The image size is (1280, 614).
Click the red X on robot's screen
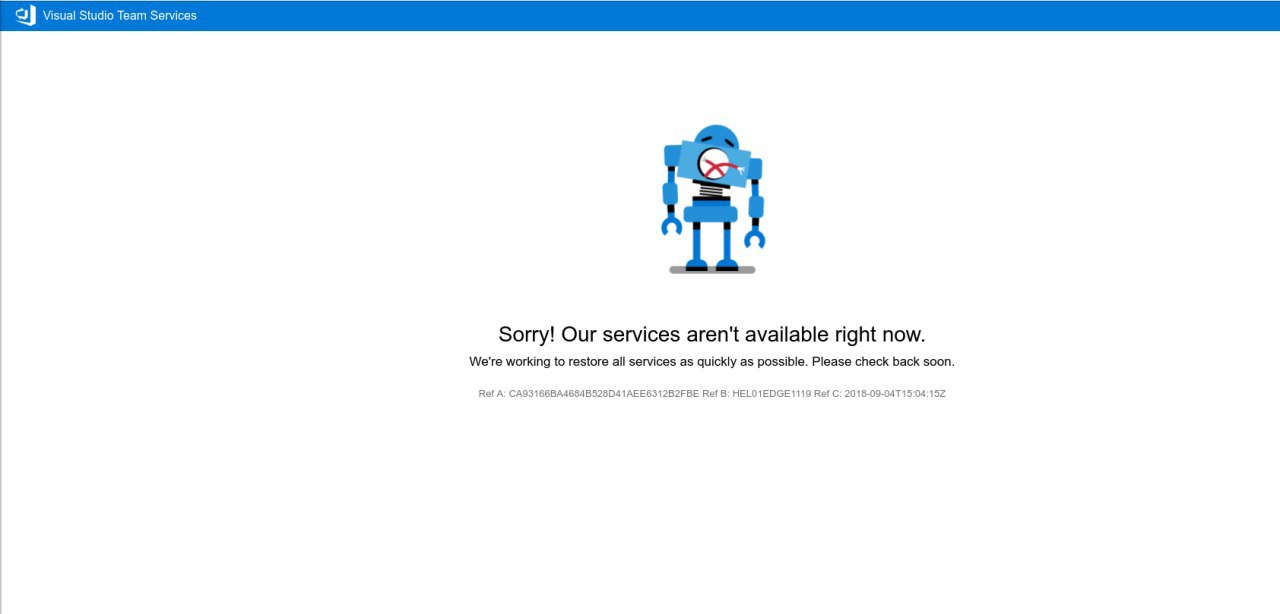713,167
